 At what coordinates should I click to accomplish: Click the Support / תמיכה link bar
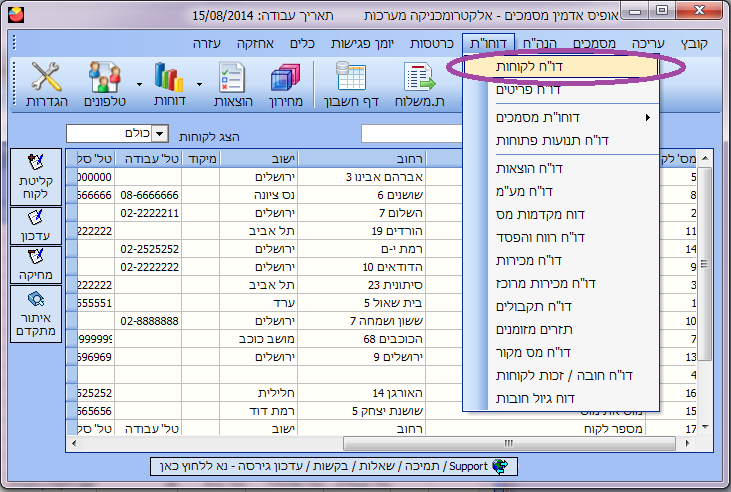(x=334, y=466)
